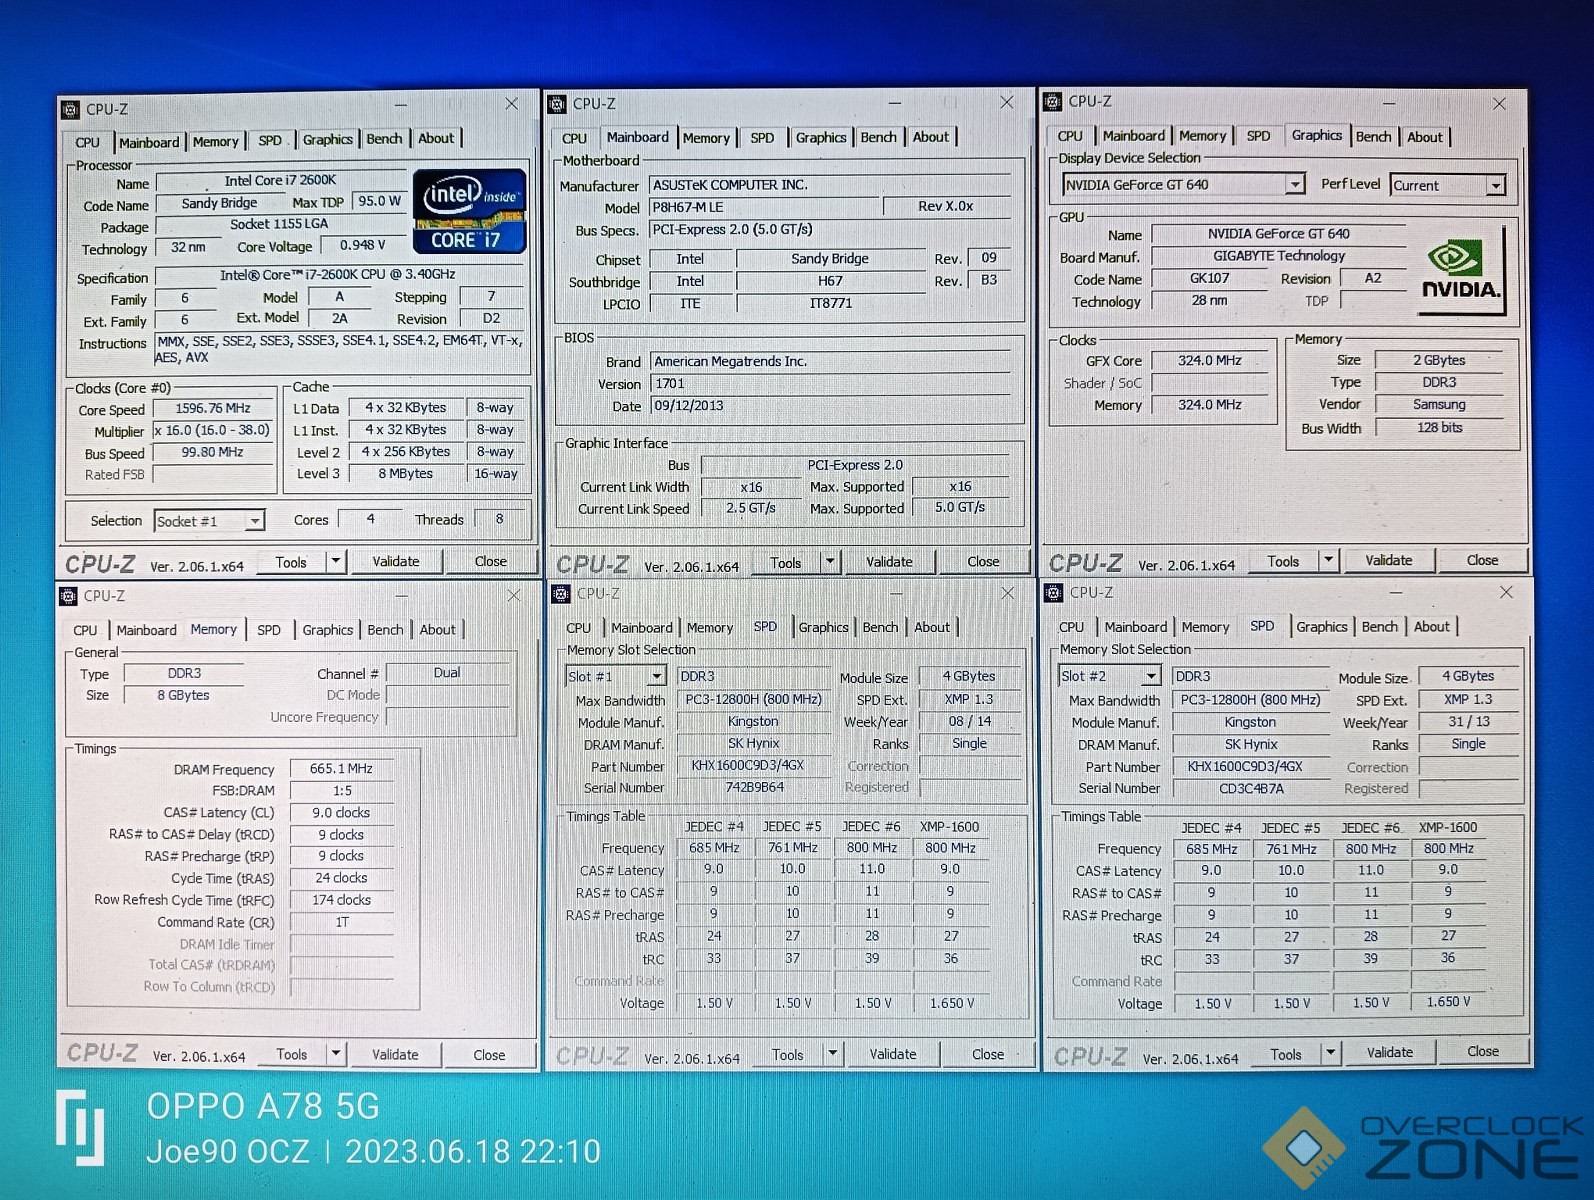Switch to the Mainboard tab in the Processor window
Viewport: 1594px width, 1200px height.
149,142
